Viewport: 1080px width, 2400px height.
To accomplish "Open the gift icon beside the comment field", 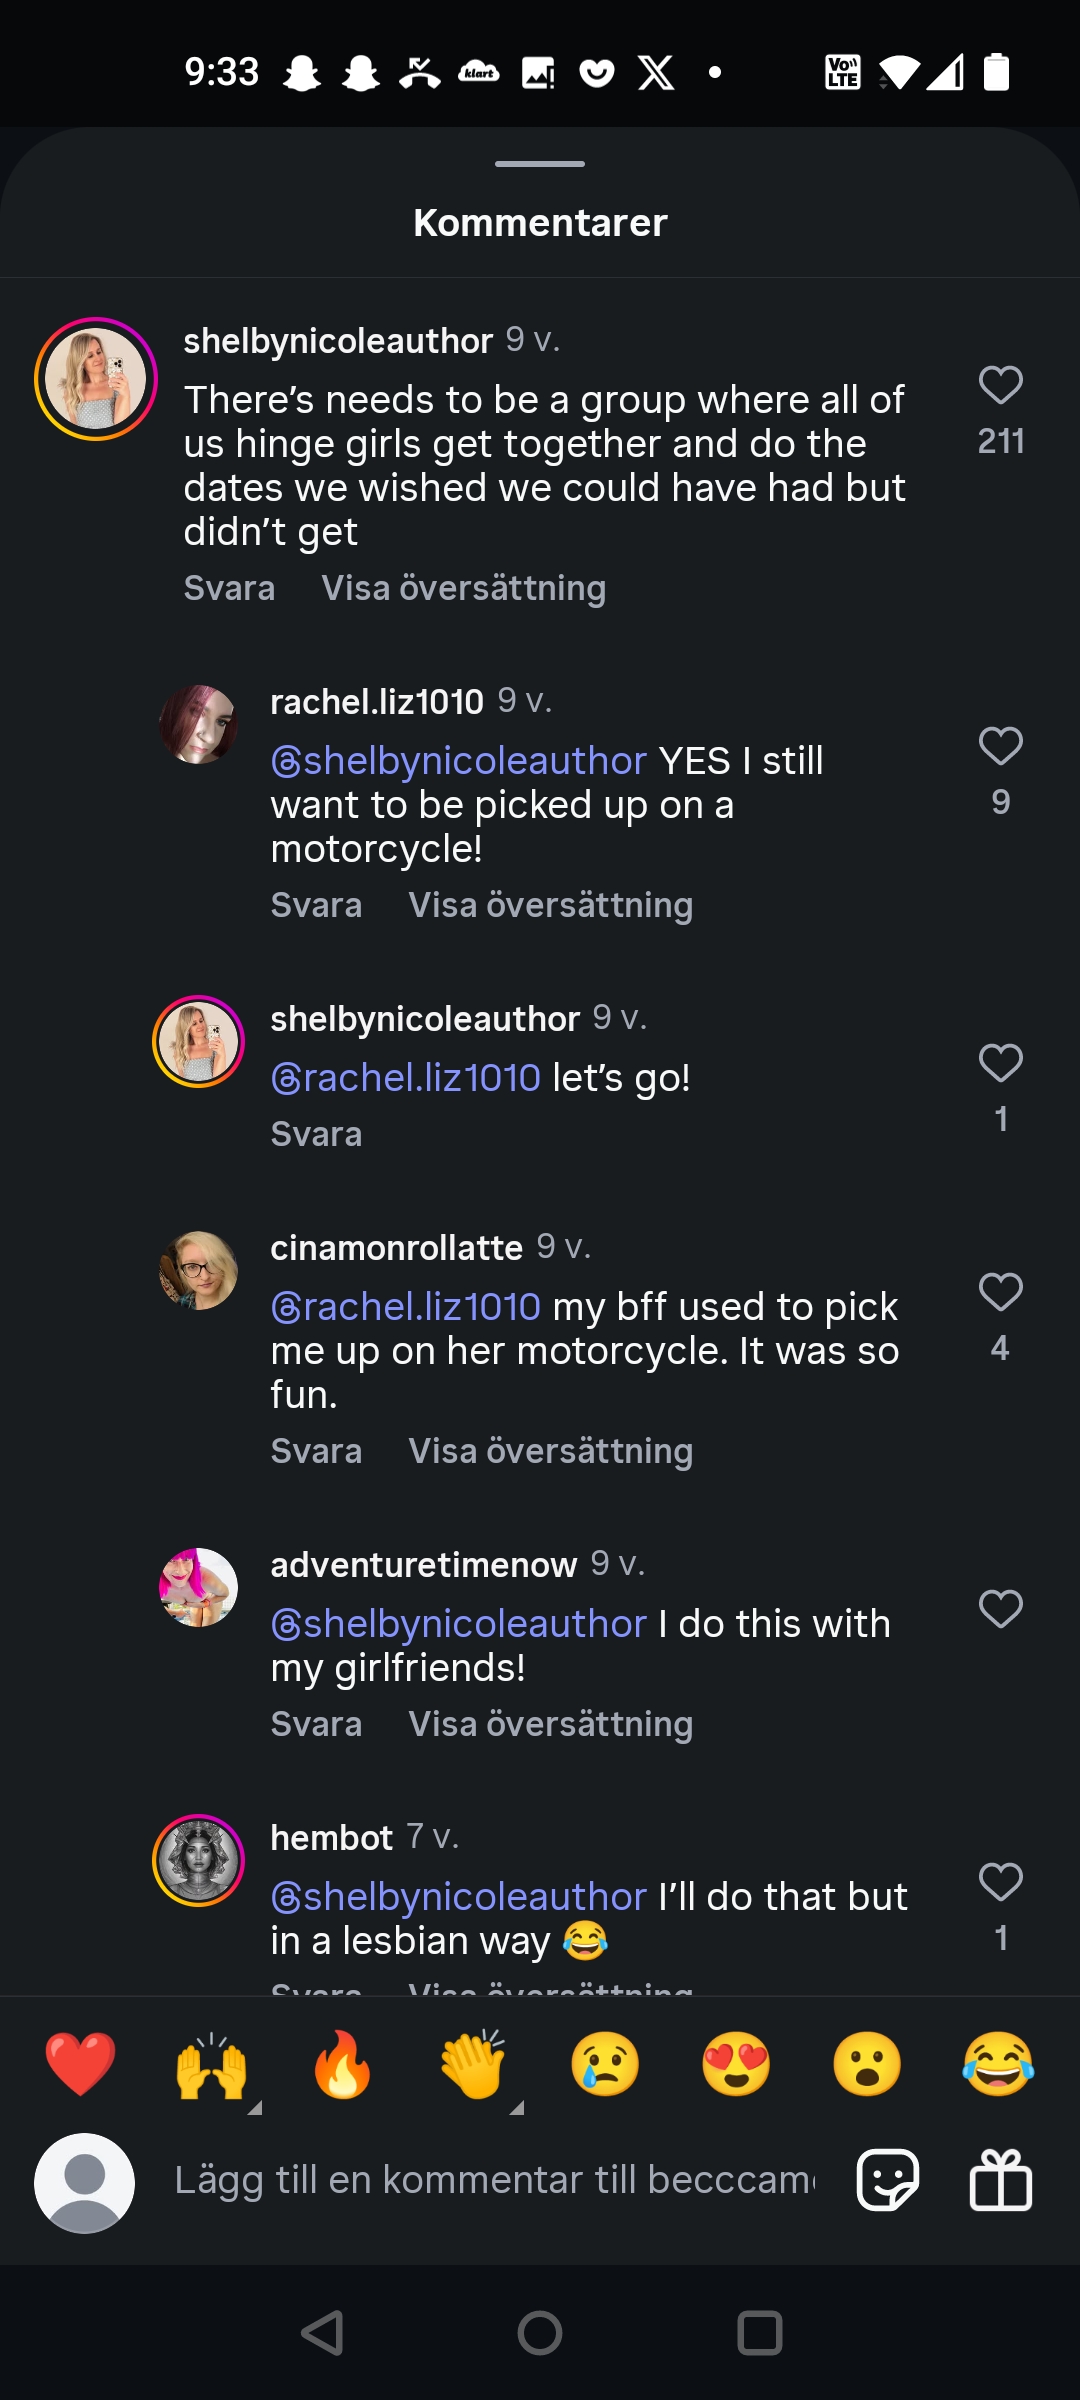I will tap(1000, 2180).
